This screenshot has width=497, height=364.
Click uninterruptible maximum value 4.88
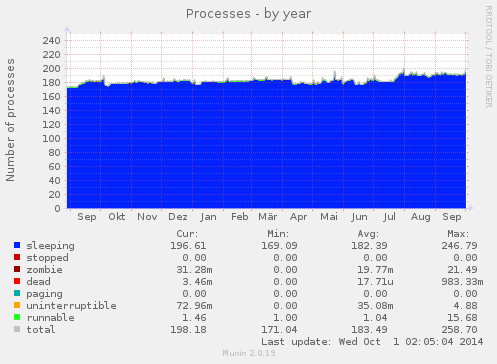pos(465,306)
